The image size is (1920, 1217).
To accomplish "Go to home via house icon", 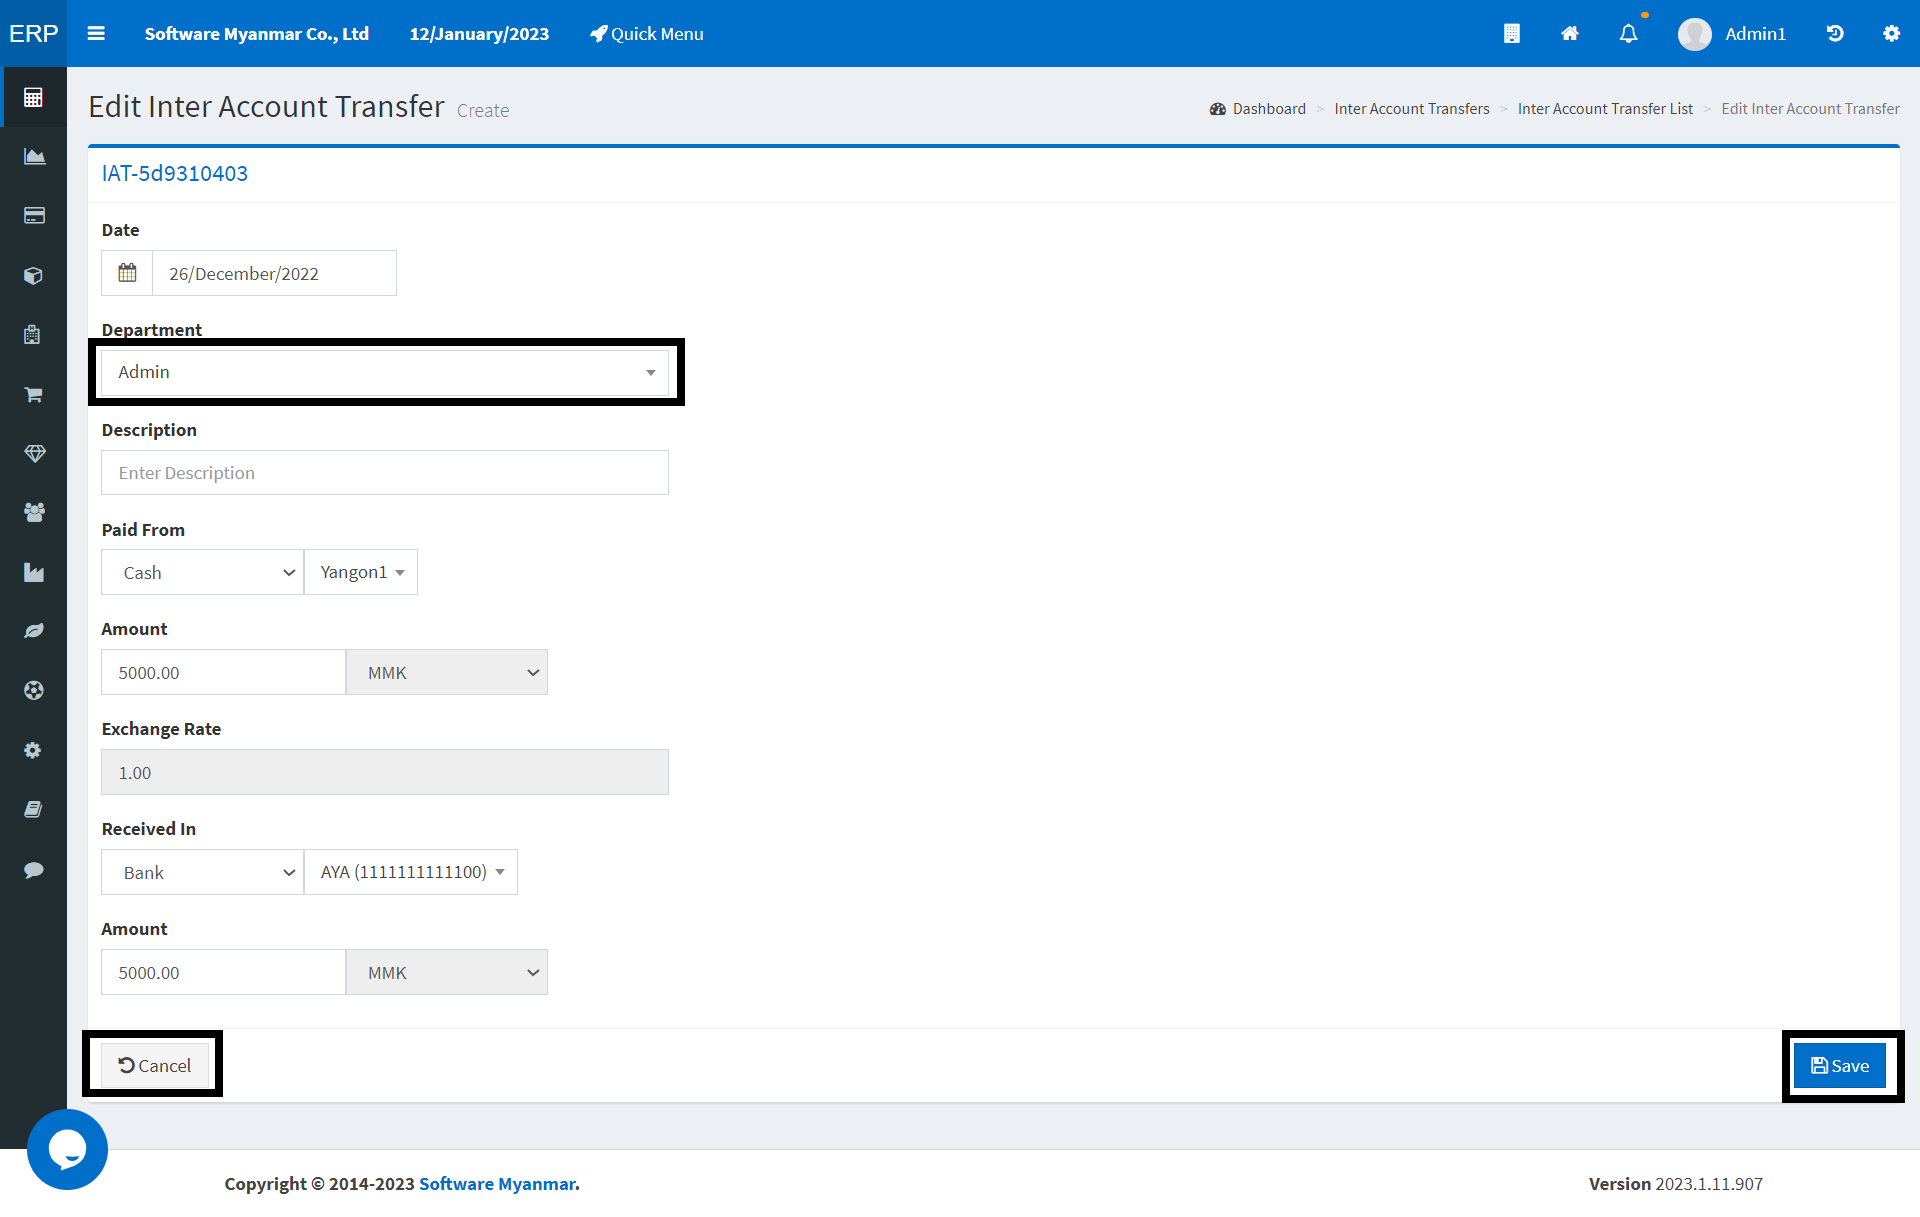I will 1570,33.
